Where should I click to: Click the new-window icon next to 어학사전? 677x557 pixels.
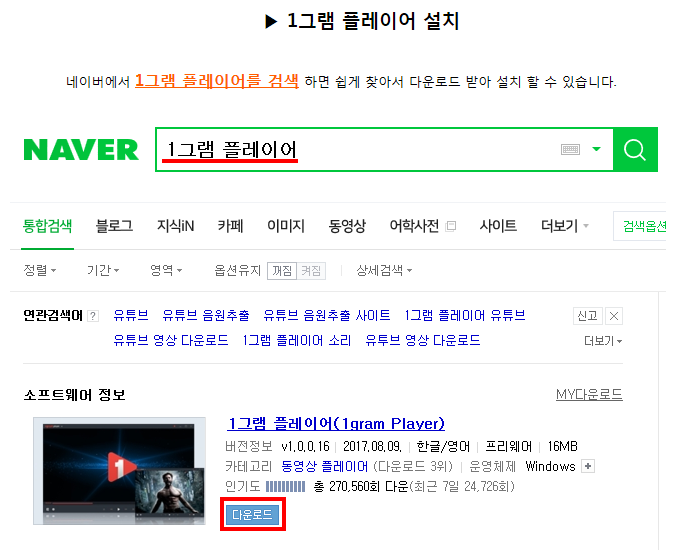(450, 226)
